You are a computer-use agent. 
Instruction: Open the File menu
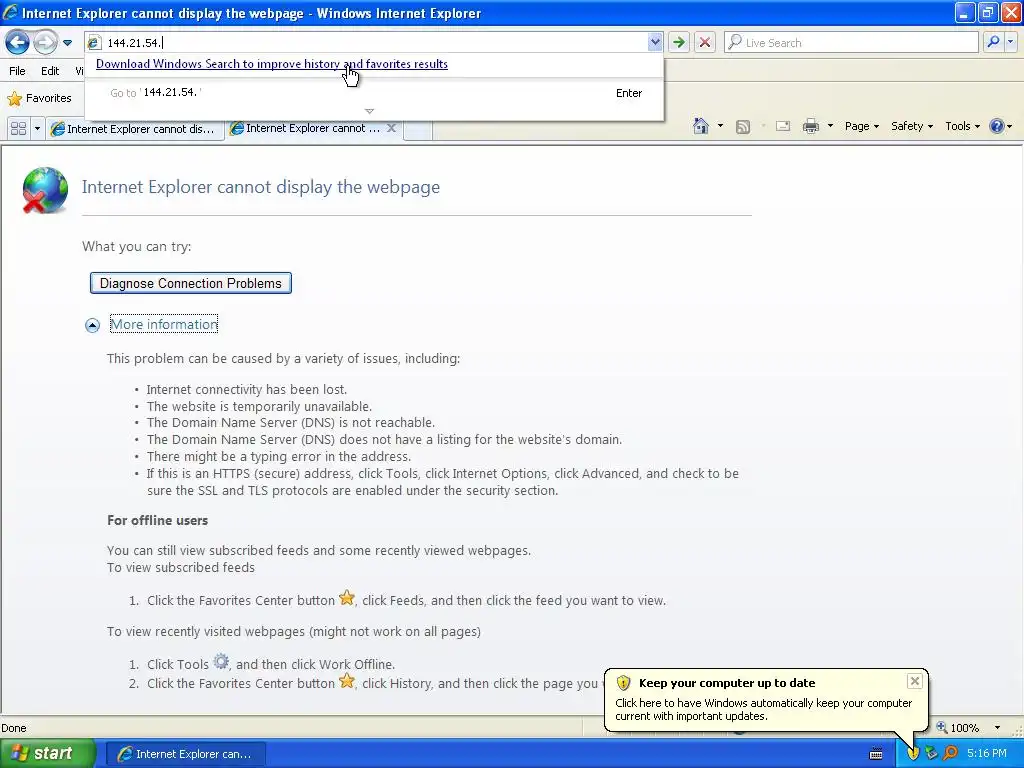17,71
